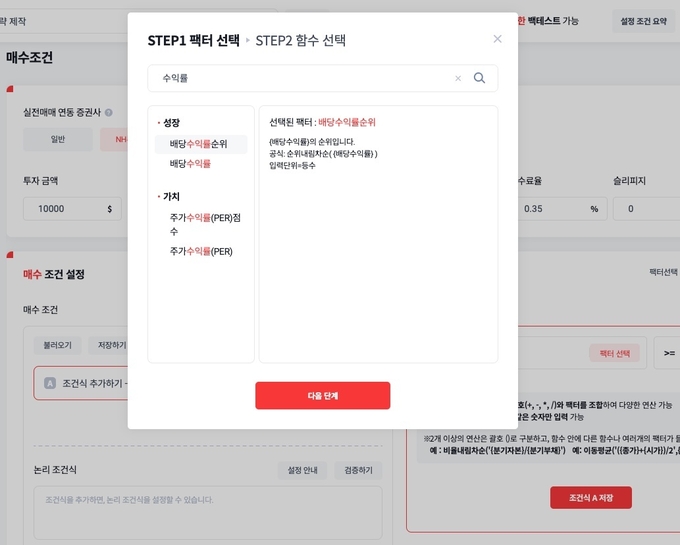Switch to STEP2 함수 선택 step
680x545 pixels.
pos(301,41)
